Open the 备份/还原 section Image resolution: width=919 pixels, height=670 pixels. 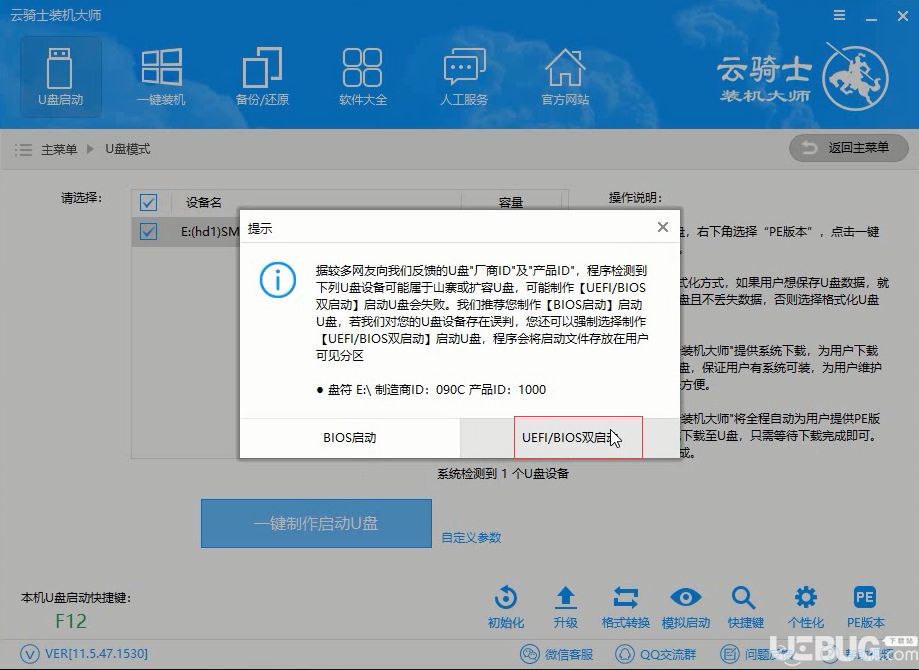click(262, 77)
